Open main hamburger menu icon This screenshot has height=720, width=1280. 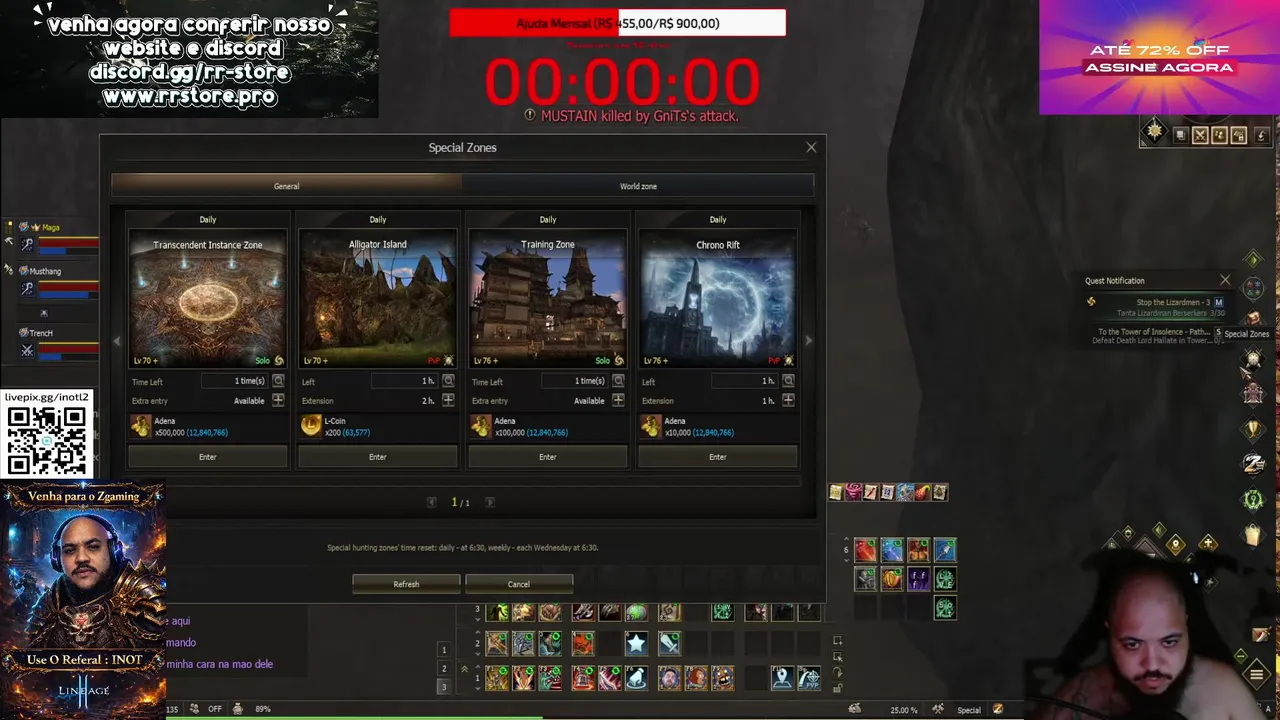coord(1257,674)
